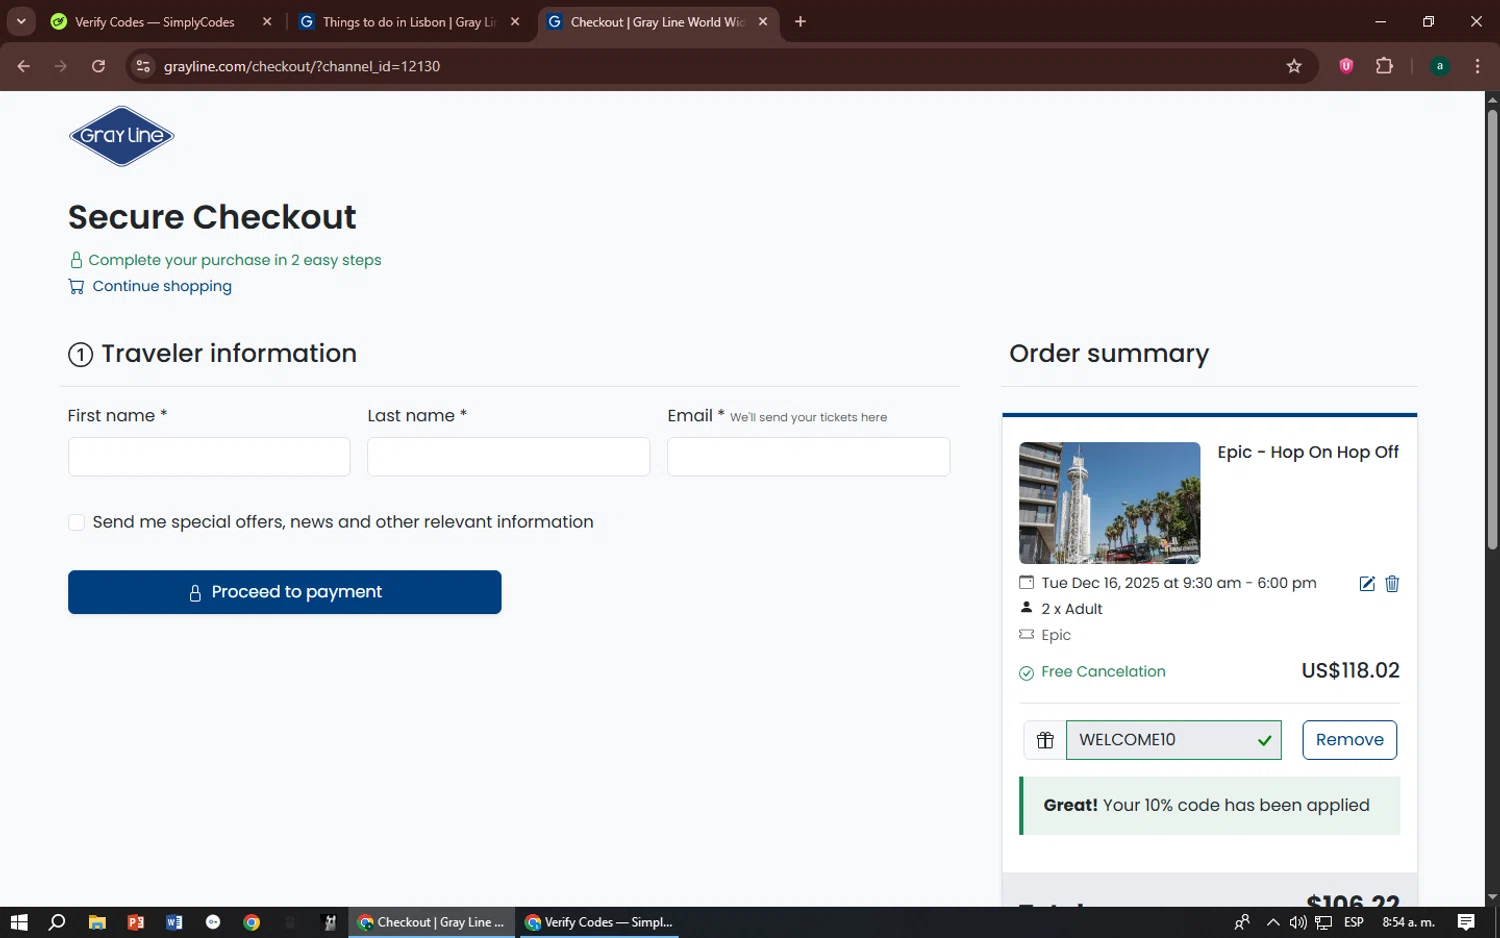Screen dimensions: 1500x938
Task: Open Verify Codes taskbar window
Action: (x=600, y=922)
